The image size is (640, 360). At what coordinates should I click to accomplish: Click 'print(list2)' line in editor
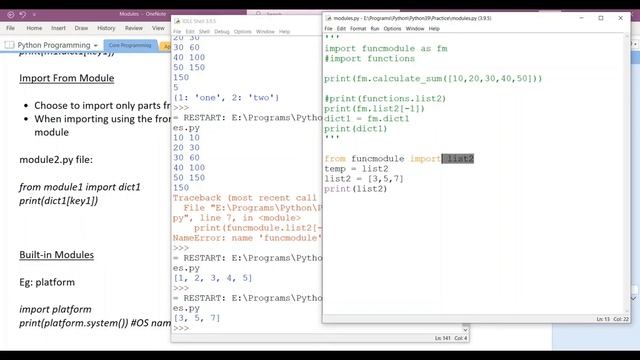coord(355,189)
